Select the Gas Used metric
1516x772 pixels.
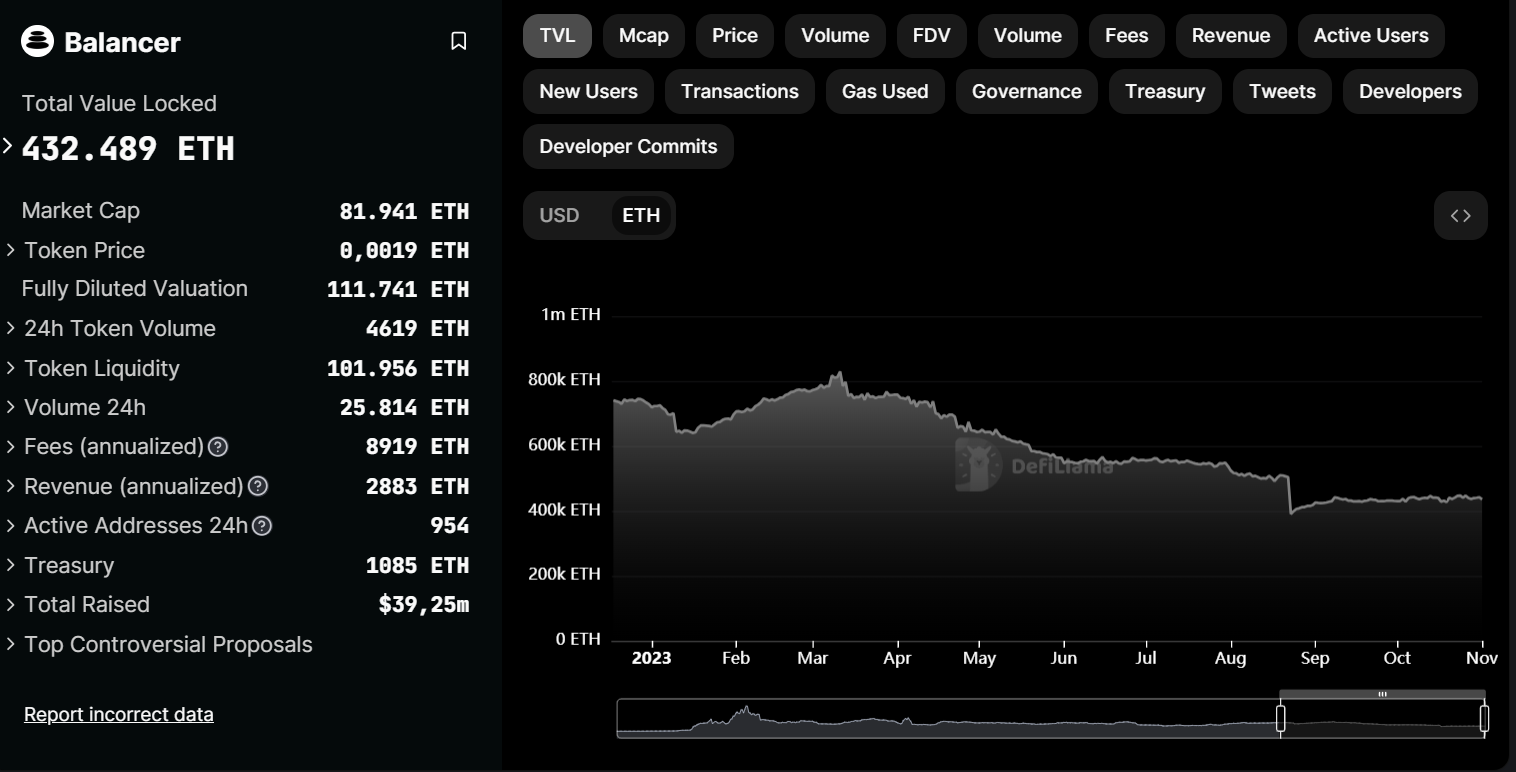(x=885, y=91)
